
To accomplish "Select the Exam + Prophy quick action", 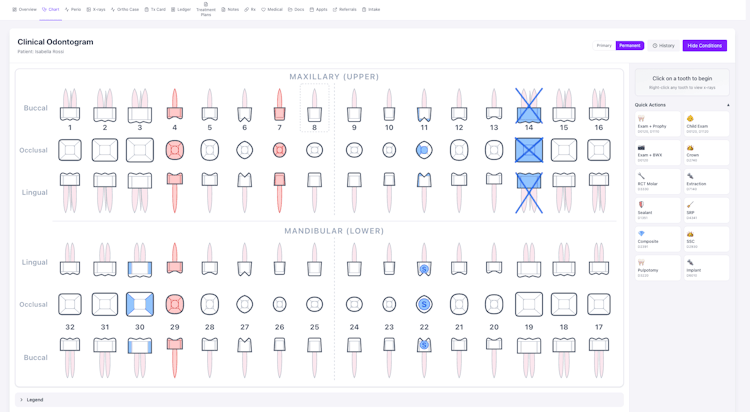I will pyautogui.click(x=658, y=124).
